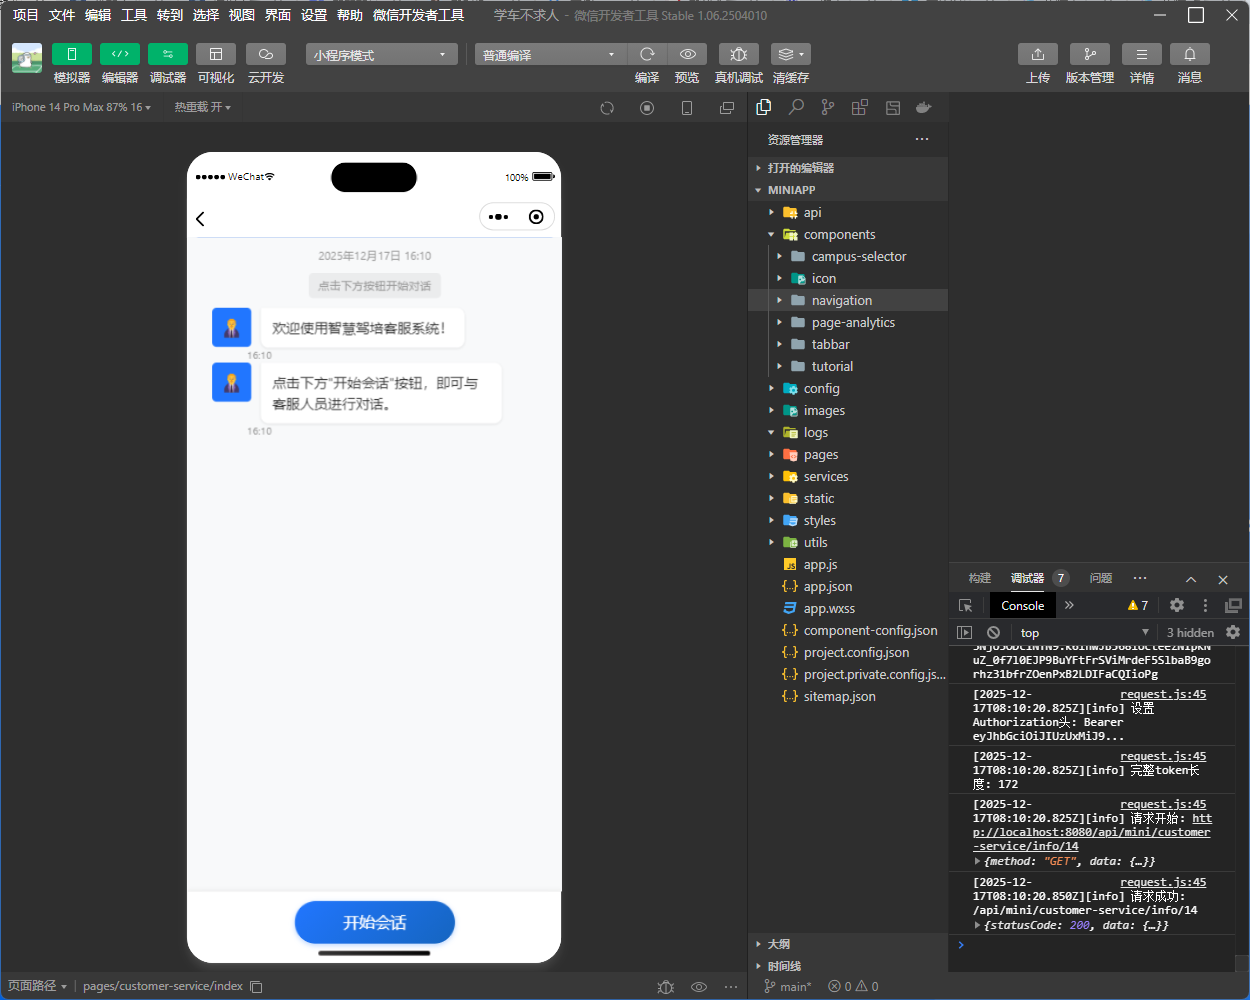Open the 真机调试 (remote debug) tool
The image size is (1250, 1000).
738,54
